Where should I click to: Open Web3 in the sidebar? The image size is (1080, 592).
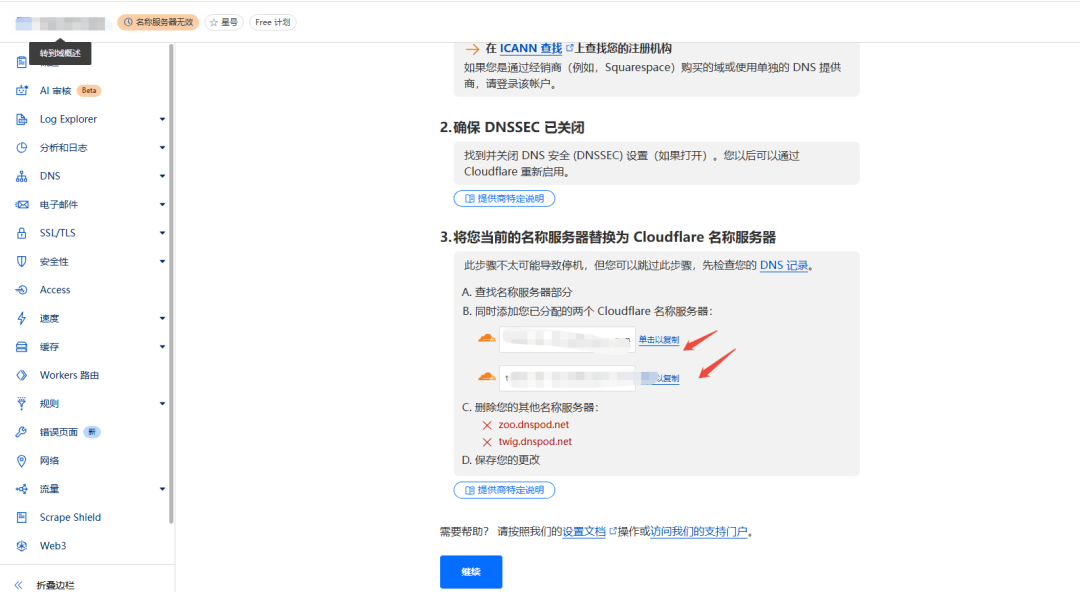(x=53, y=546)
